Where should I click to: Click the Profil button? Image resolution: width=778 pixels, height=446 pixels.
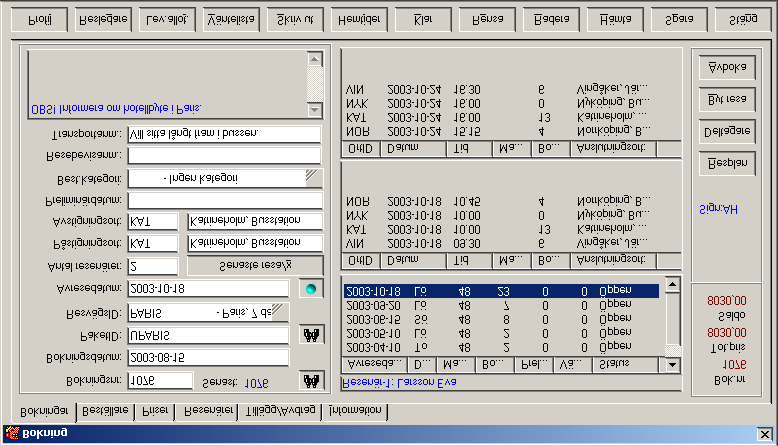pos(39,20)
